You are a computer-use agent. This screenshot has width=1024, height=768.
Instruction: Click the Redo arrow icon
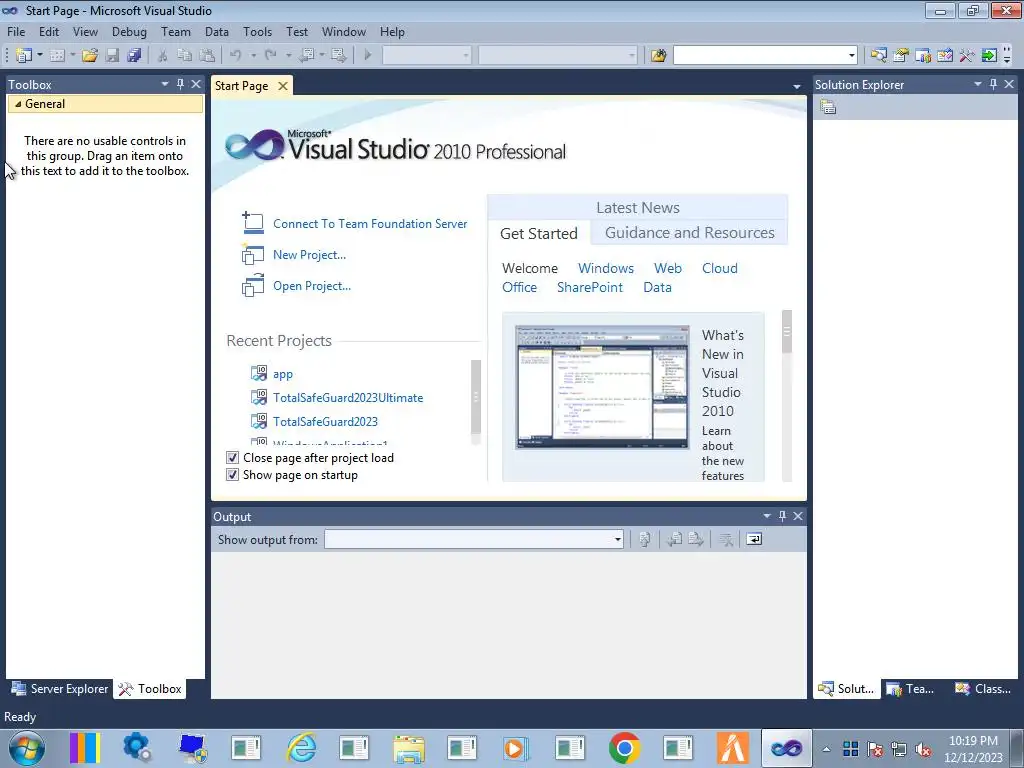coord(270,56)
